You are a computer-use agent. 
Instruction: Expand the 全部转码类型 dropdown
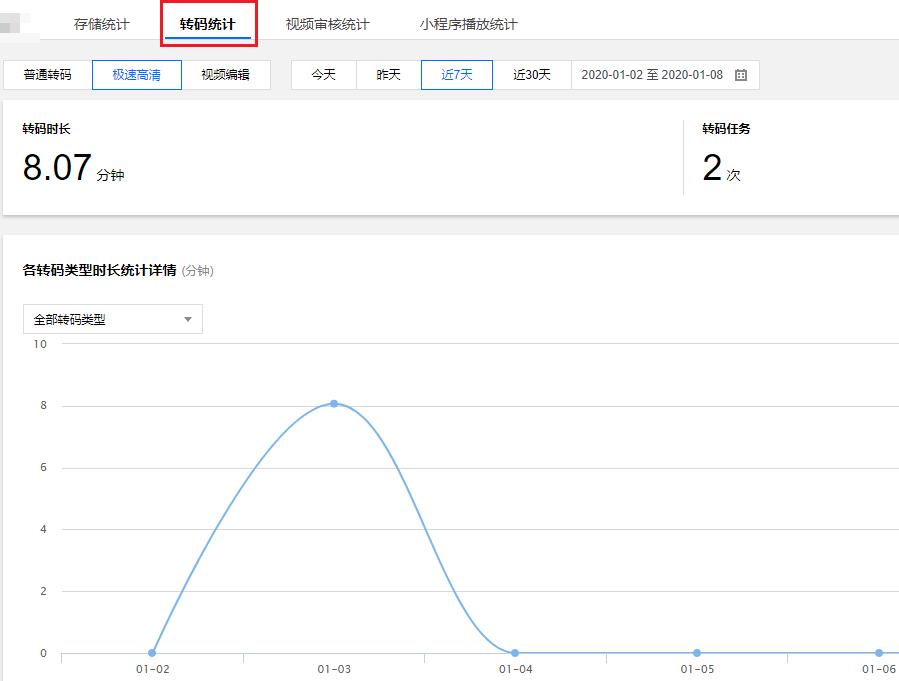pos(113,319)
